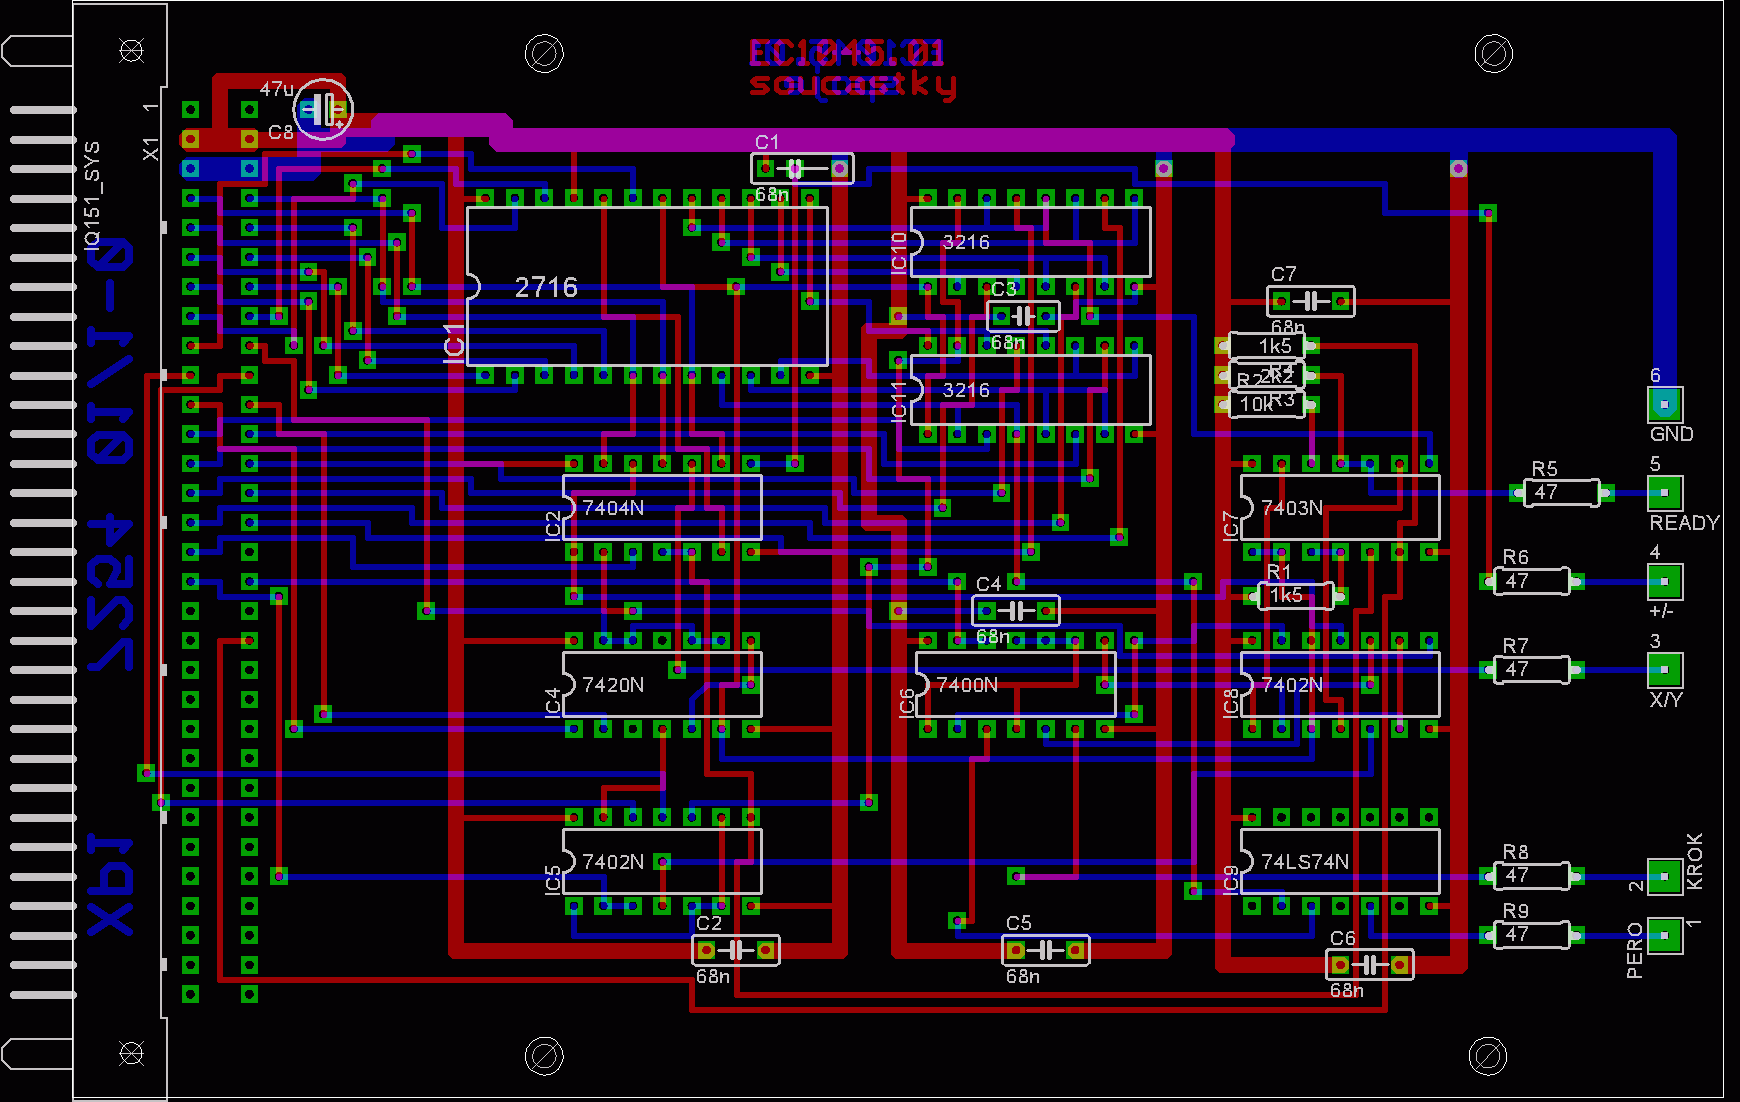1740x1102 pixels.
Task: Select the 74LS74N chip labeled IC9
Action: (1340, 862)
